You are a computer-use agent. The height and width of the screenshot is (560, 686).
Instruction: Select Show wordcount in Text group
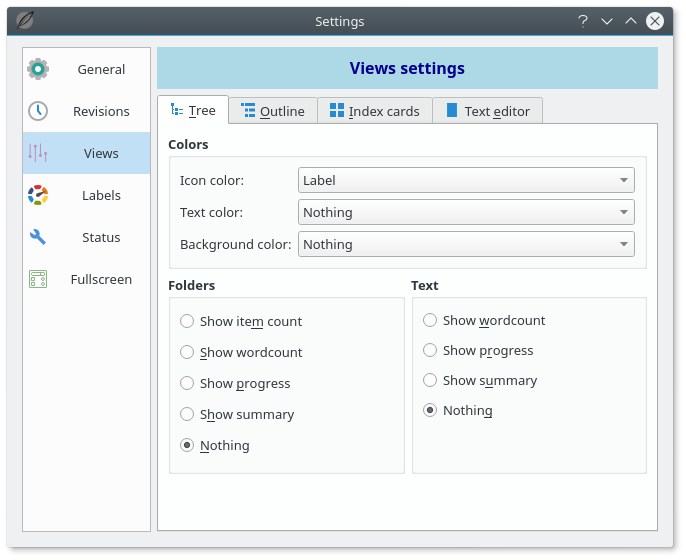(x=430, y=320)
